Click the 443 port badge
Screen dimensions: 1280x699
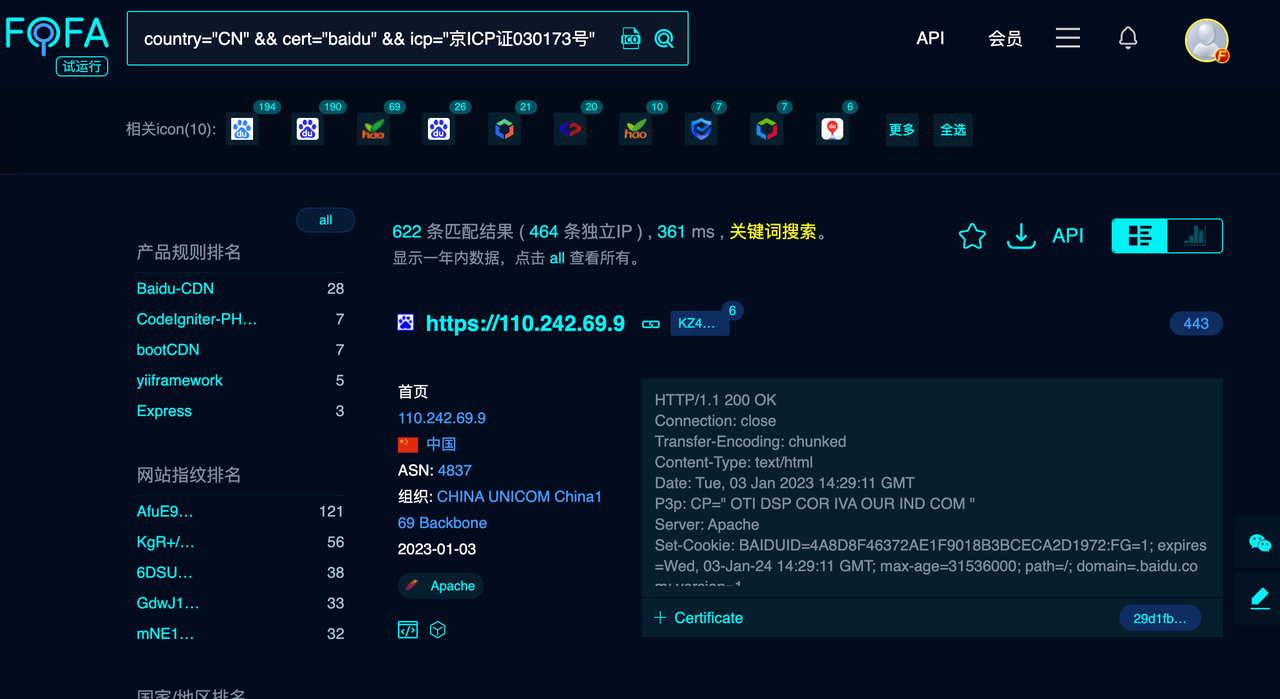point(1196,323)
